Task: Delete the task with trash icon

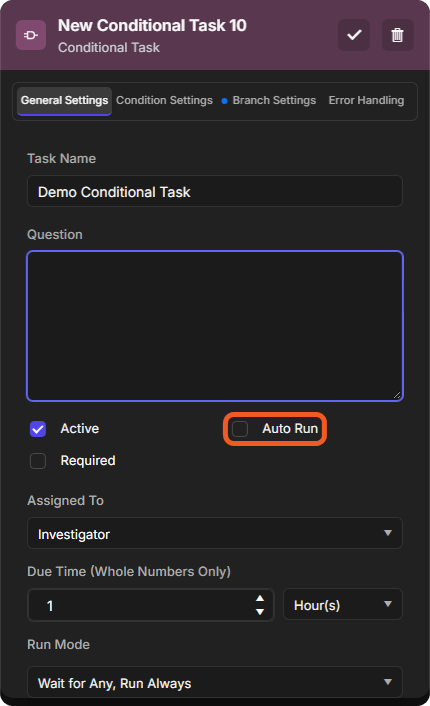Action: pyautogui.click(x=397, y=35)
